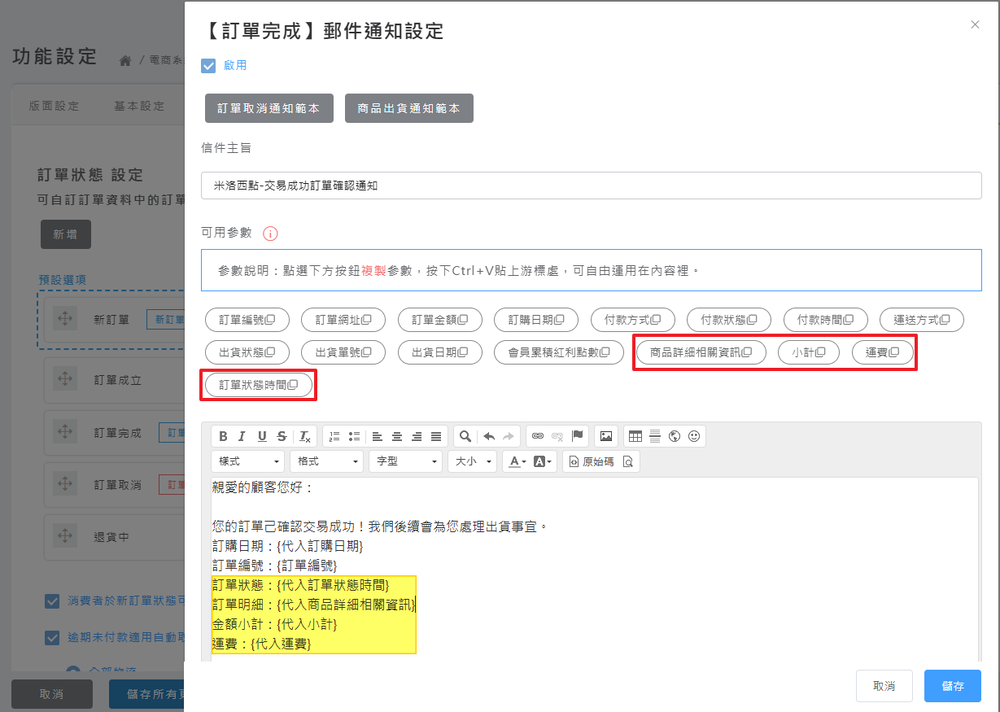The width and height of the screenshot is (1000, 712).
Task: Switch to the 版面設定 tab
Action: (54, 106)
